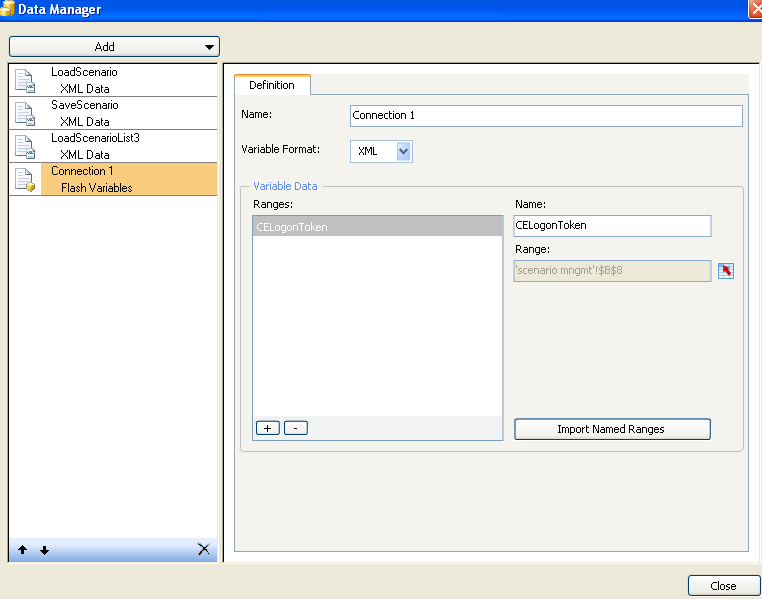
Task: Click the LoadScenario XML document icon
Action: click(25, 81)
